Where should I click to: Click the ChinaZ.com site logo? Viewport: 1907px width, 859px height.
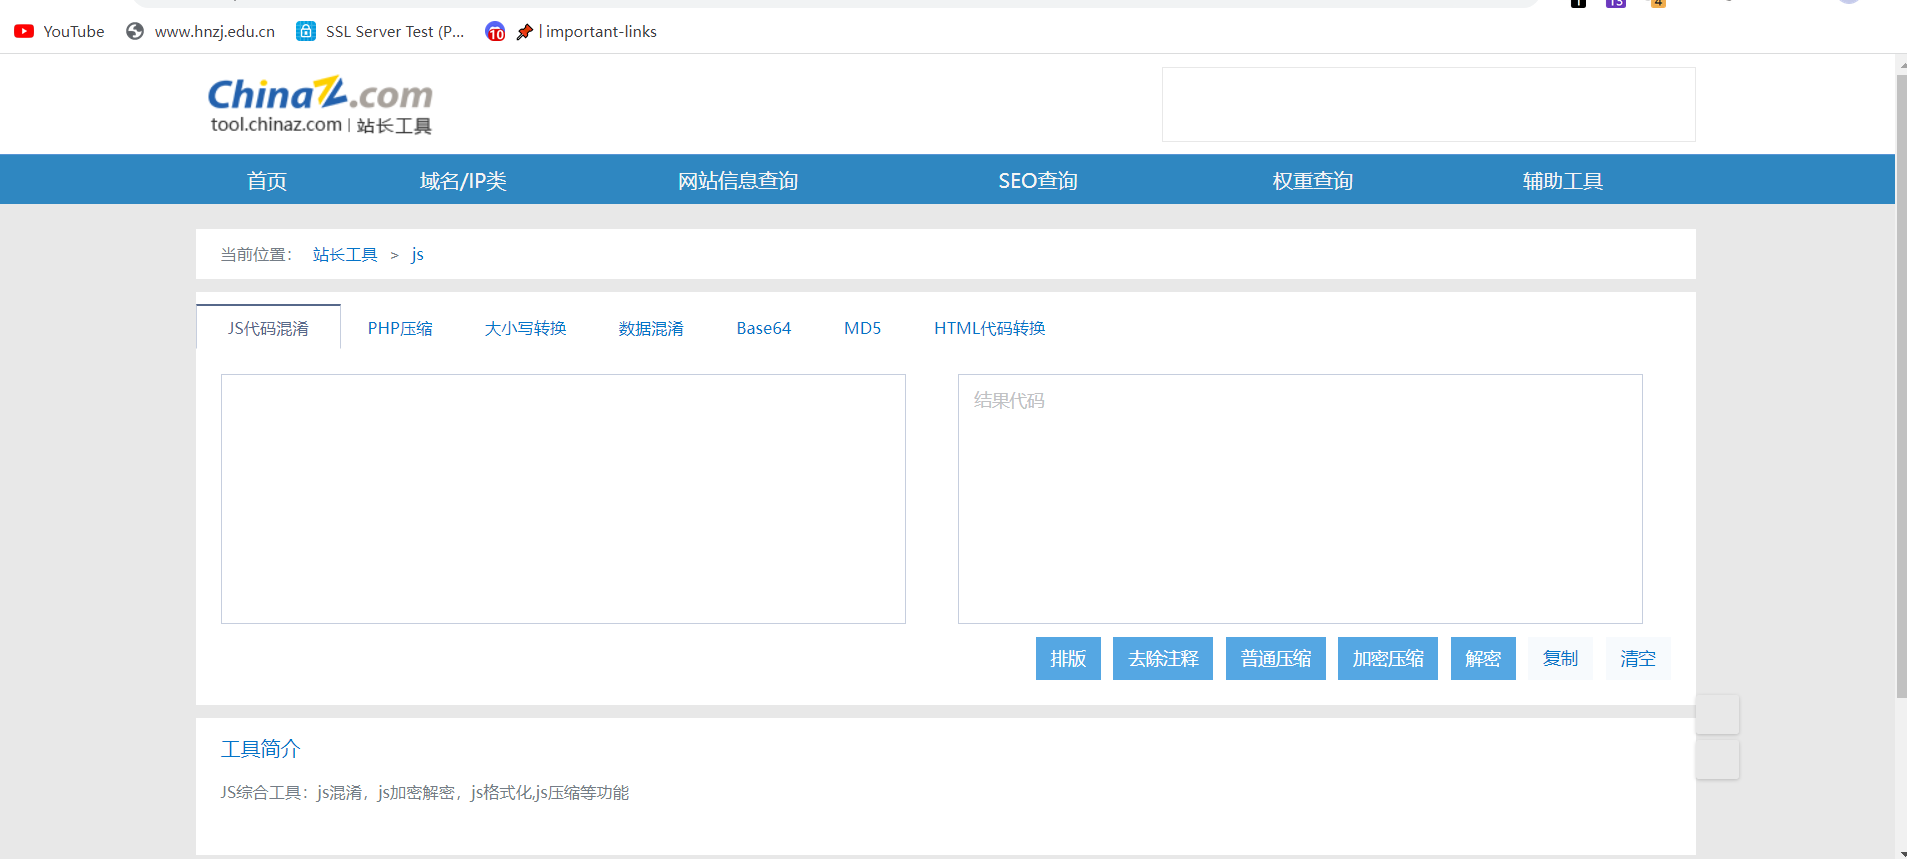[320, 105]
